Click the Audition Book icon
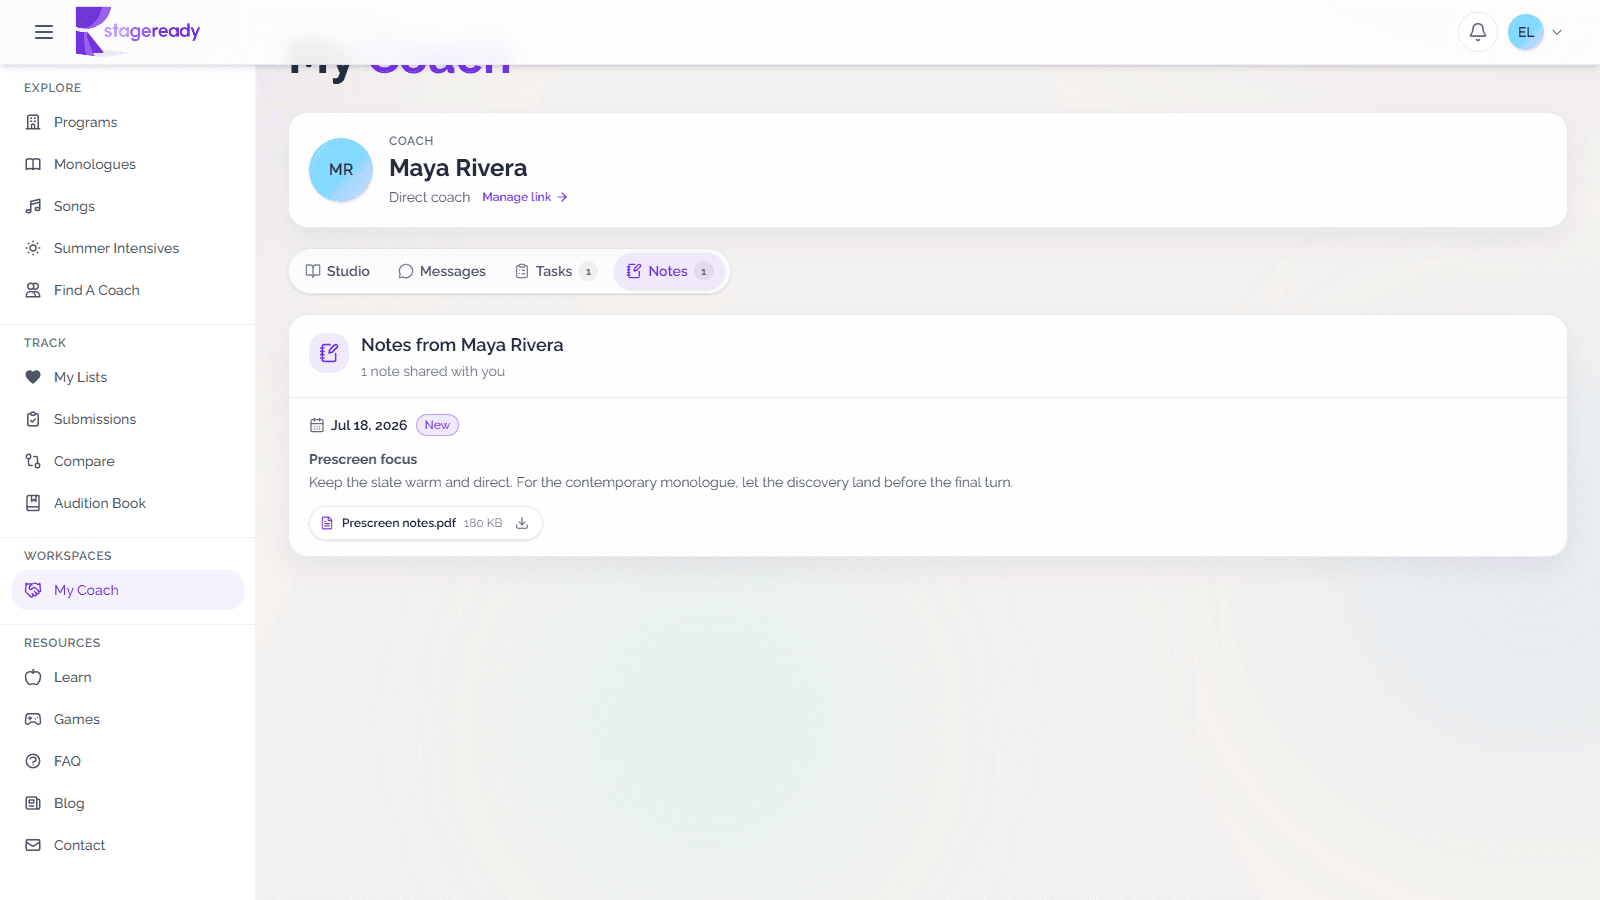The width and height of the screenshot is (1600, 900). click(x=33, y=503)
